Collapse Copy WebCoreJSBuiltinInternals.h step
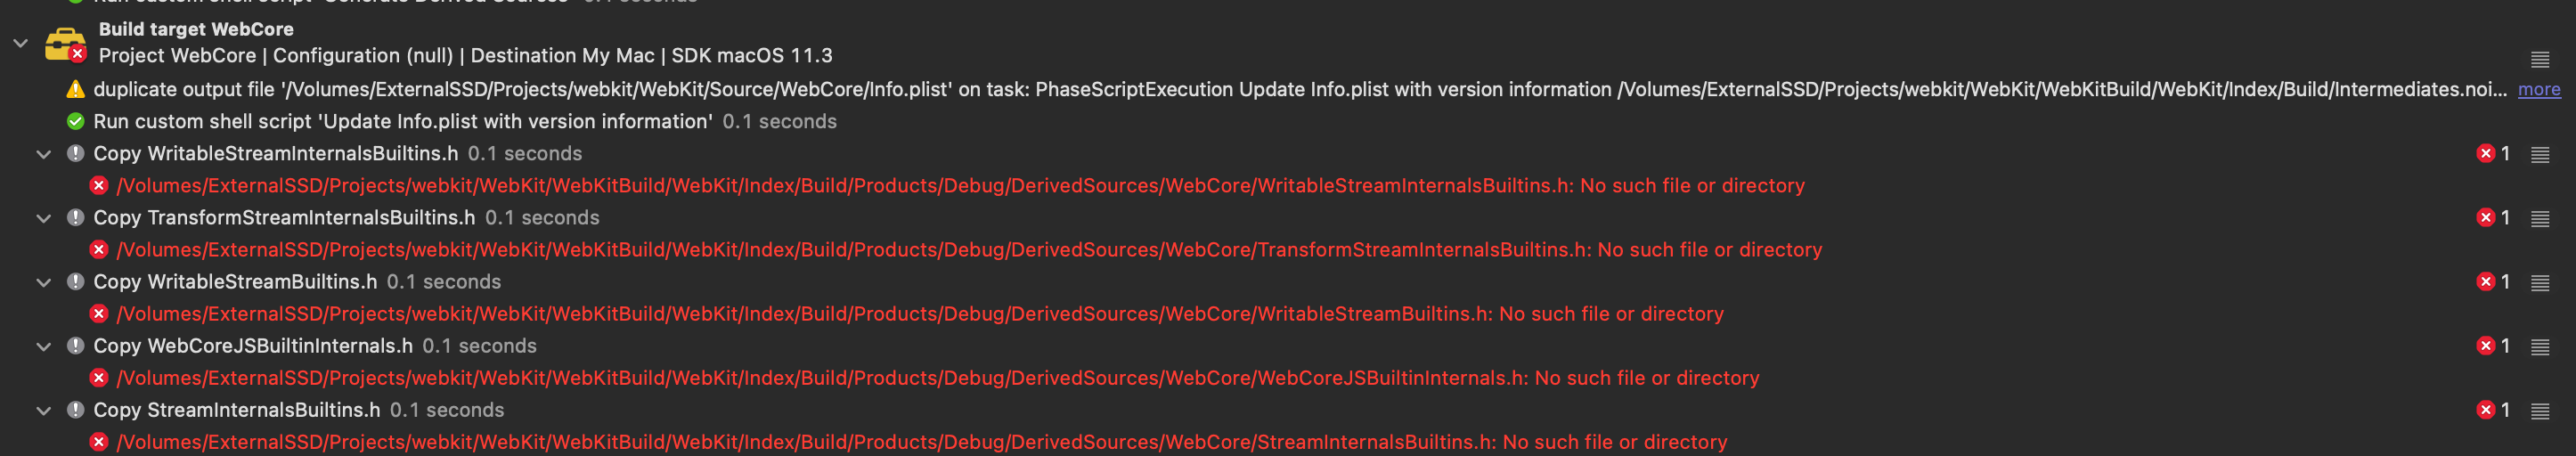2576x456 pixels. click(43, 346)
